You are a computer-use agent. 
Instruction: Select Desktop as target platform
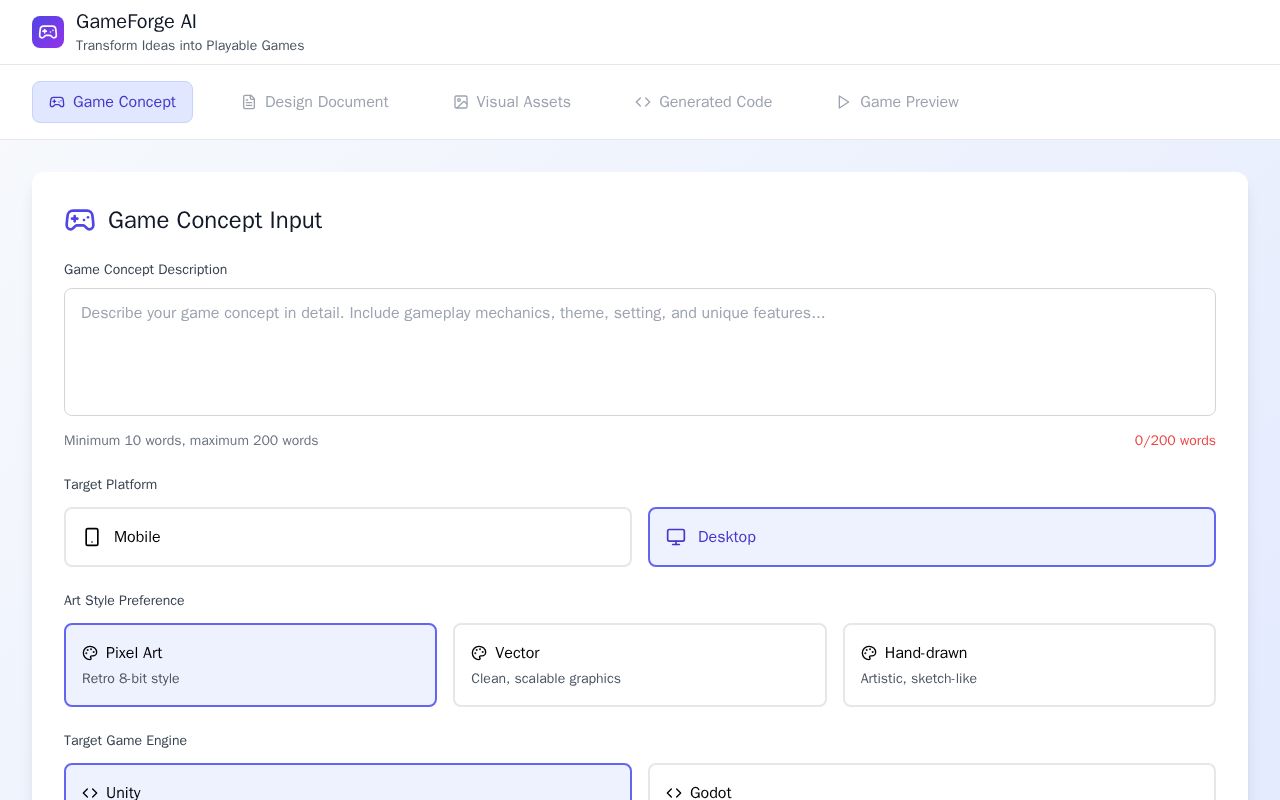click(x=932, y=537)
